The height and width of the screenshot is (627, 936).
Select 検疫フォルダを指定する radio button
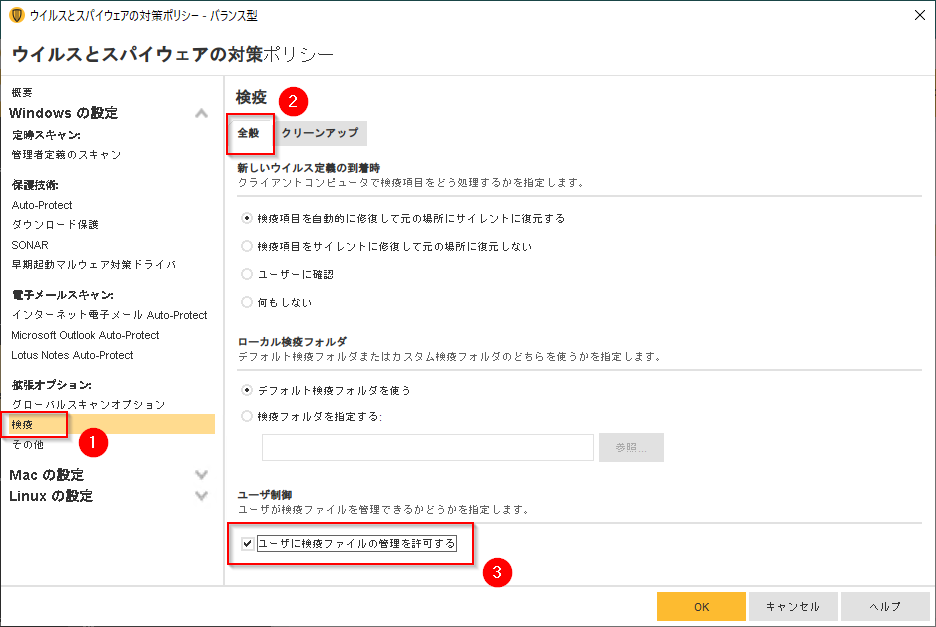coord(247,416)
